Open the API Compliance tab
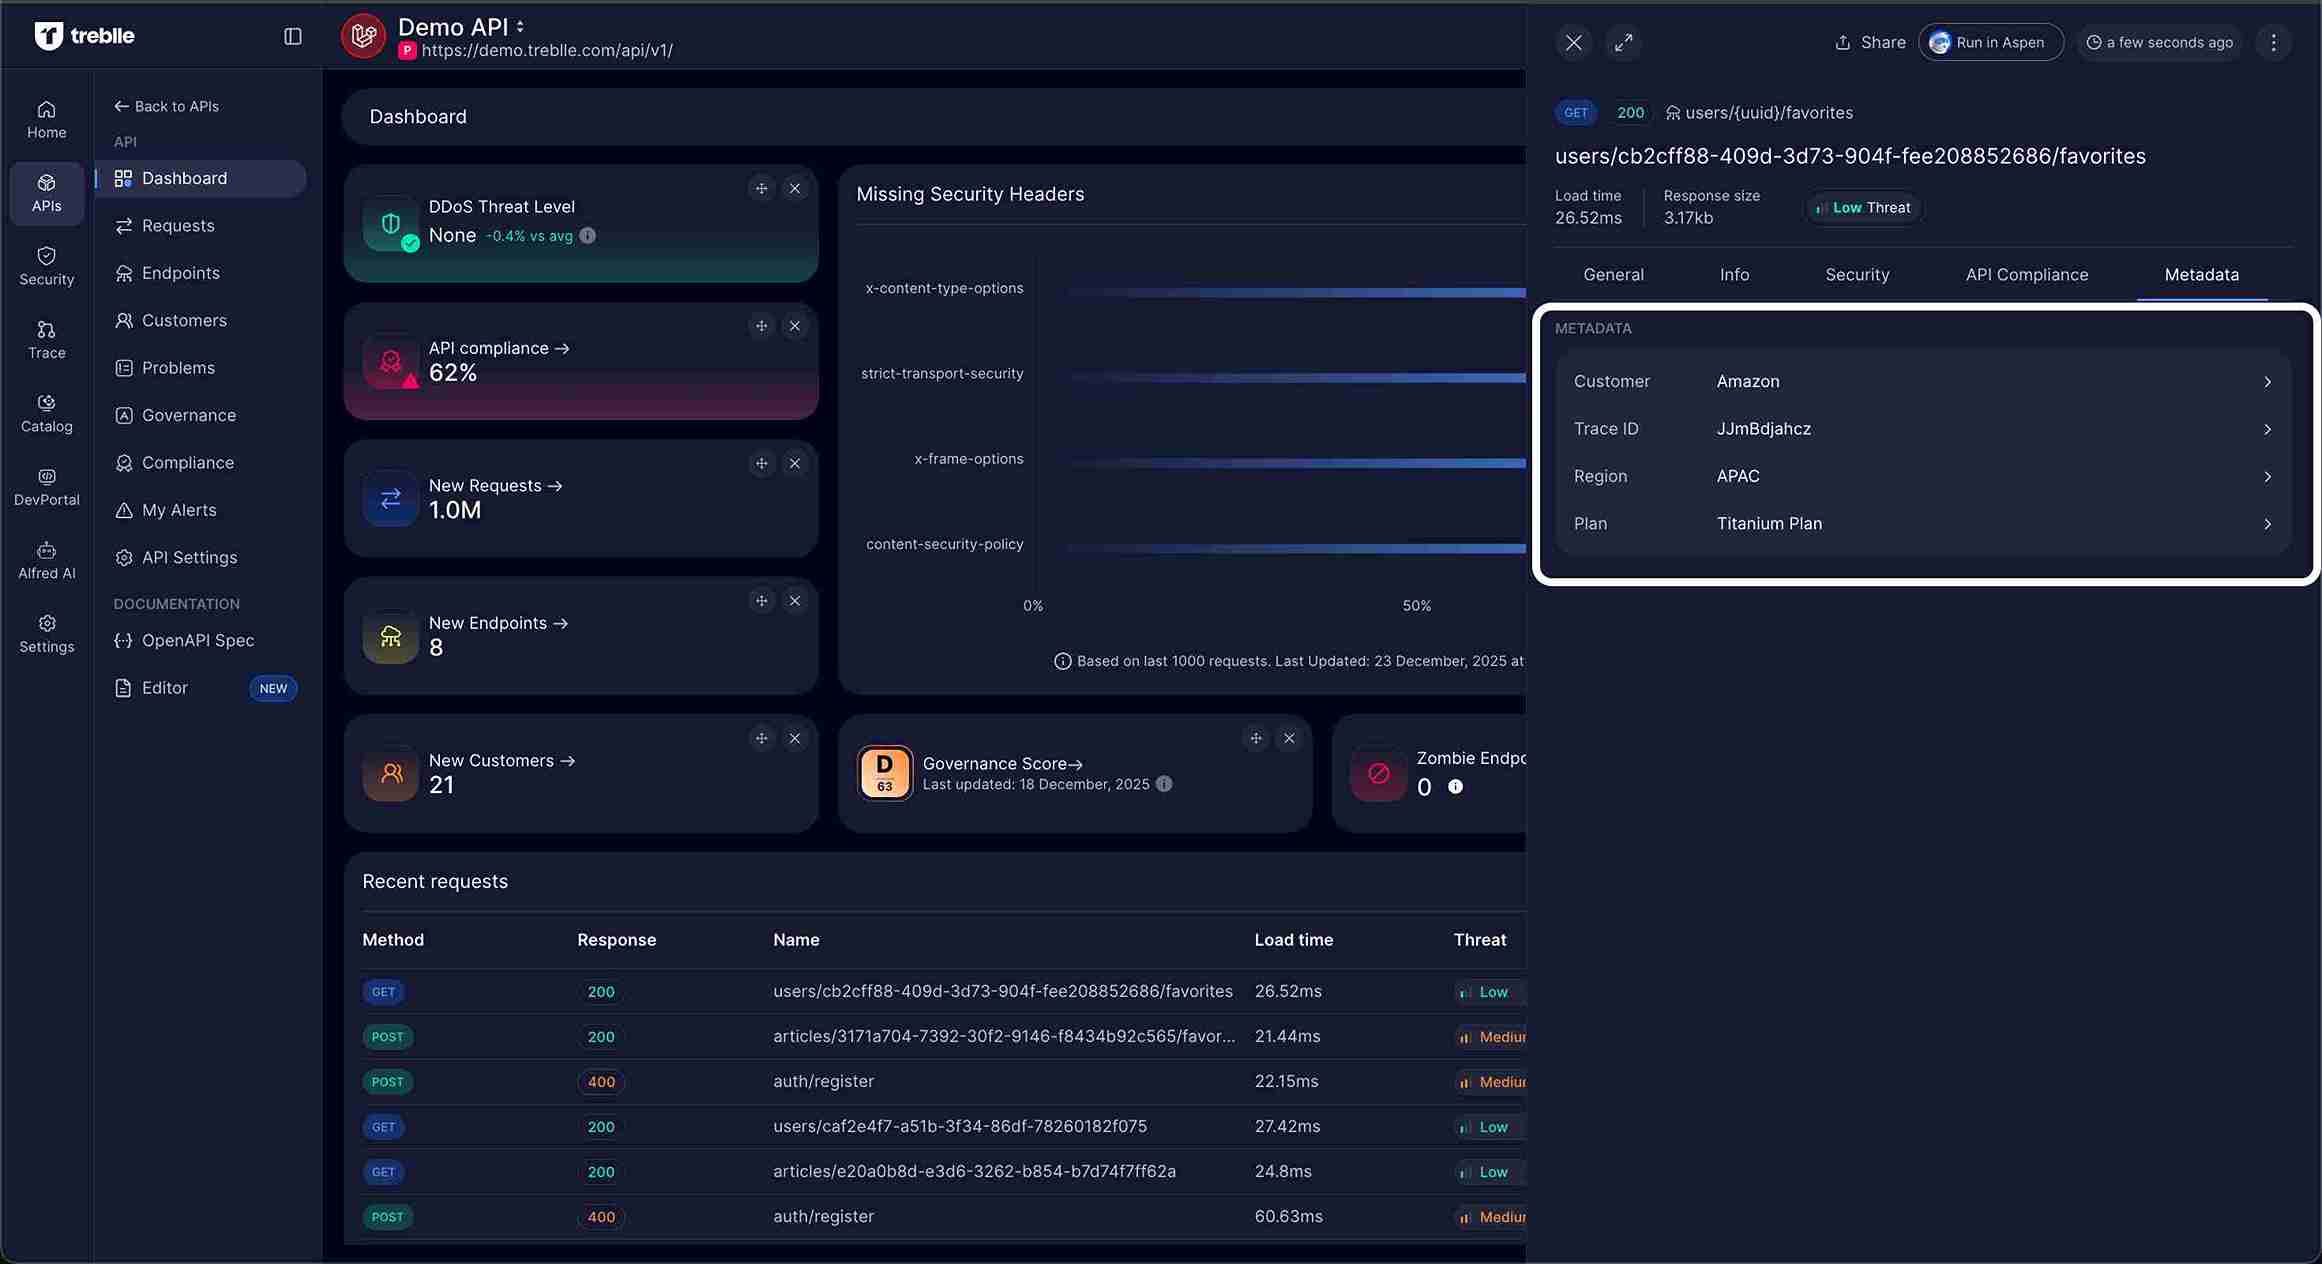Image resolution: width=2322 pixels, height=1264 pixels. [x=2025, y=274]
